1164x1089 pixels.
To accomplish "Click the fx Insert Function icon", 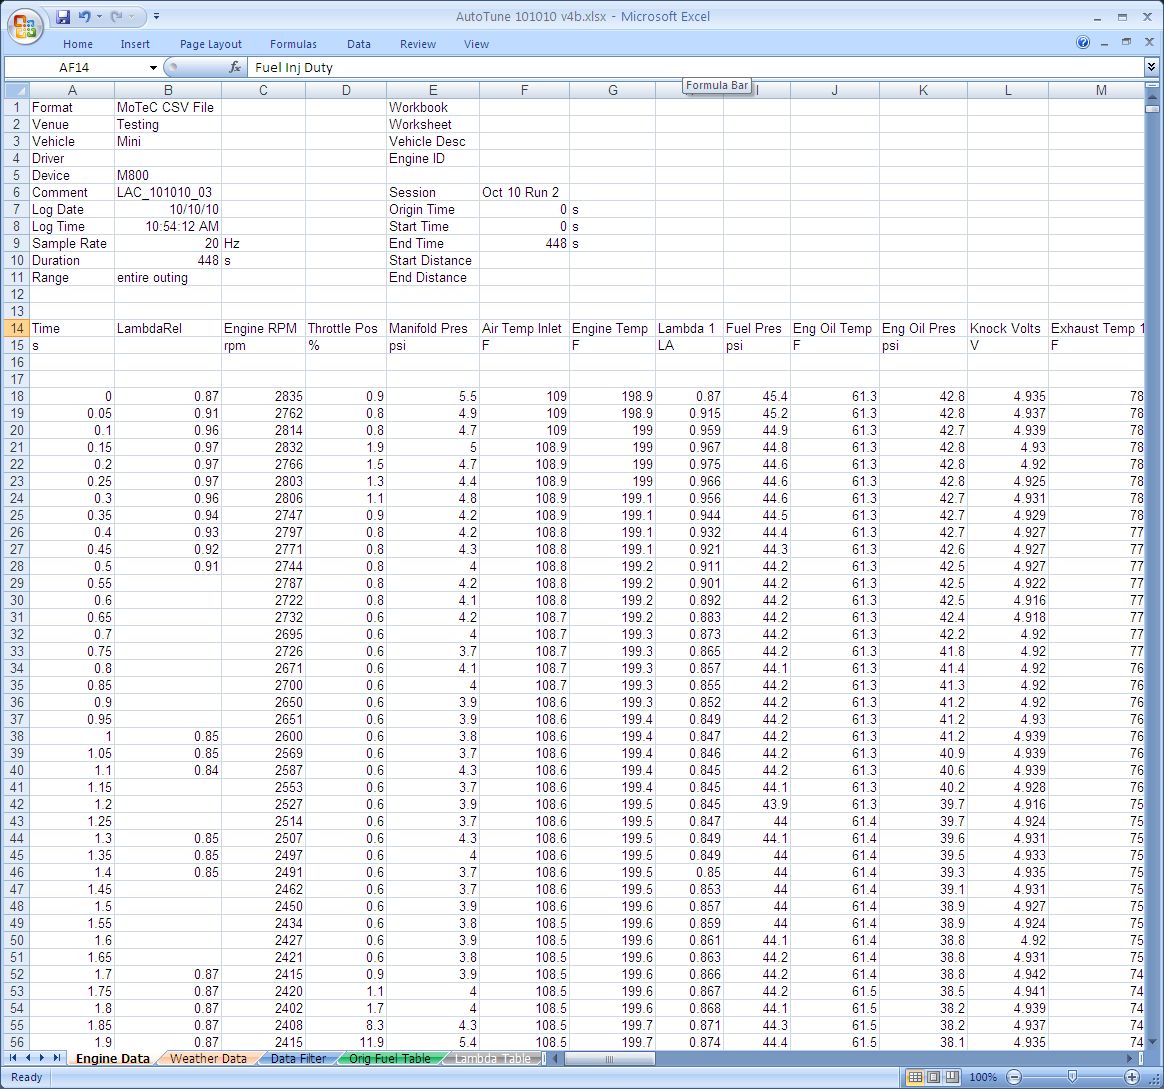I will point(235,67).
